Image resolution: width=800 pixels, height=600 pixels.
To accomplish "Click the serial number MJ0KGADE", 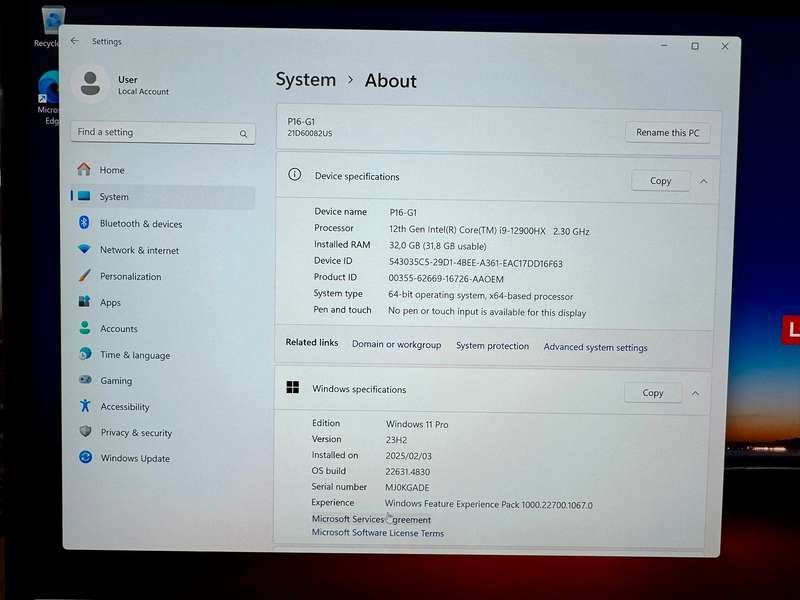I will [407, 487].
